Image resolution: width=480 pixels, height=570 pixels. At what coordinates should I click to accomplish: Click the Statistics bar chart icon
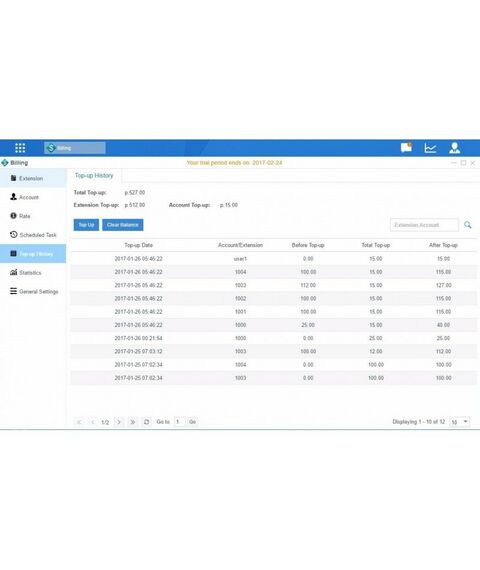point(13,272)
